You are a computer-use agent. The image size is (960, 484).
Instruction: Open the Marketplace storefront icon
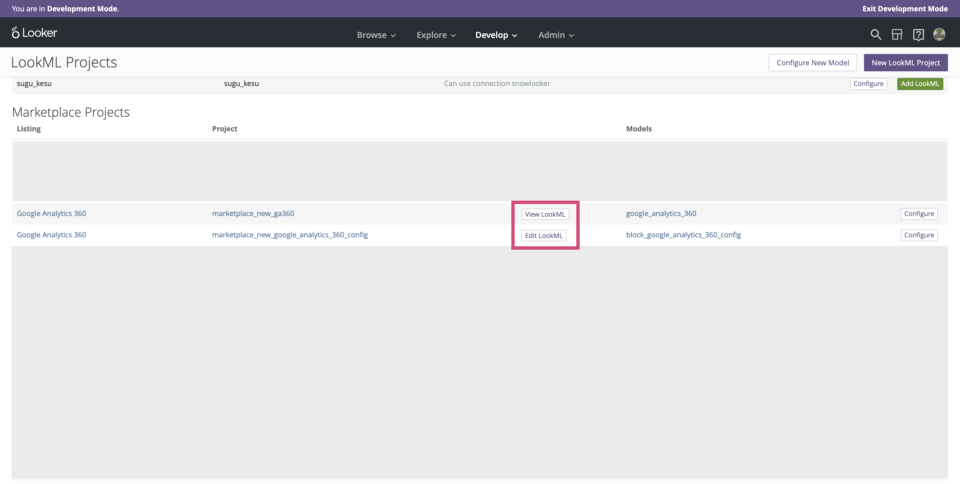[x=897, y=35]
